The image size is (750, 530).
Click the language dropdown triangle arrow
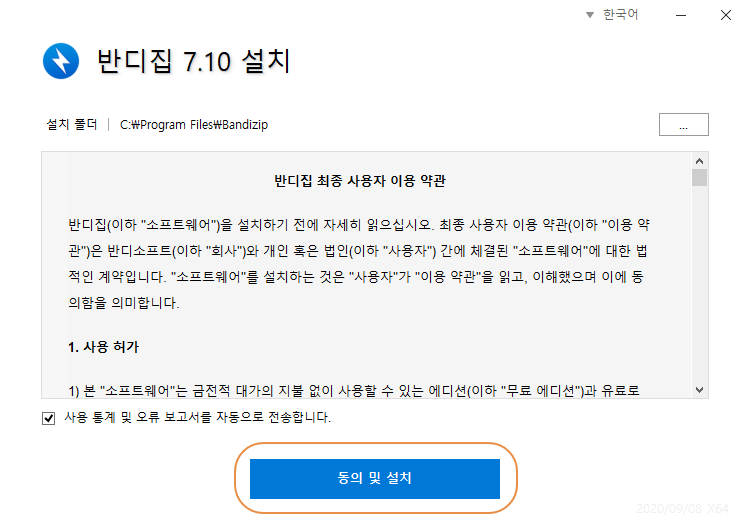pyautogui.click(x=590, y=15)
